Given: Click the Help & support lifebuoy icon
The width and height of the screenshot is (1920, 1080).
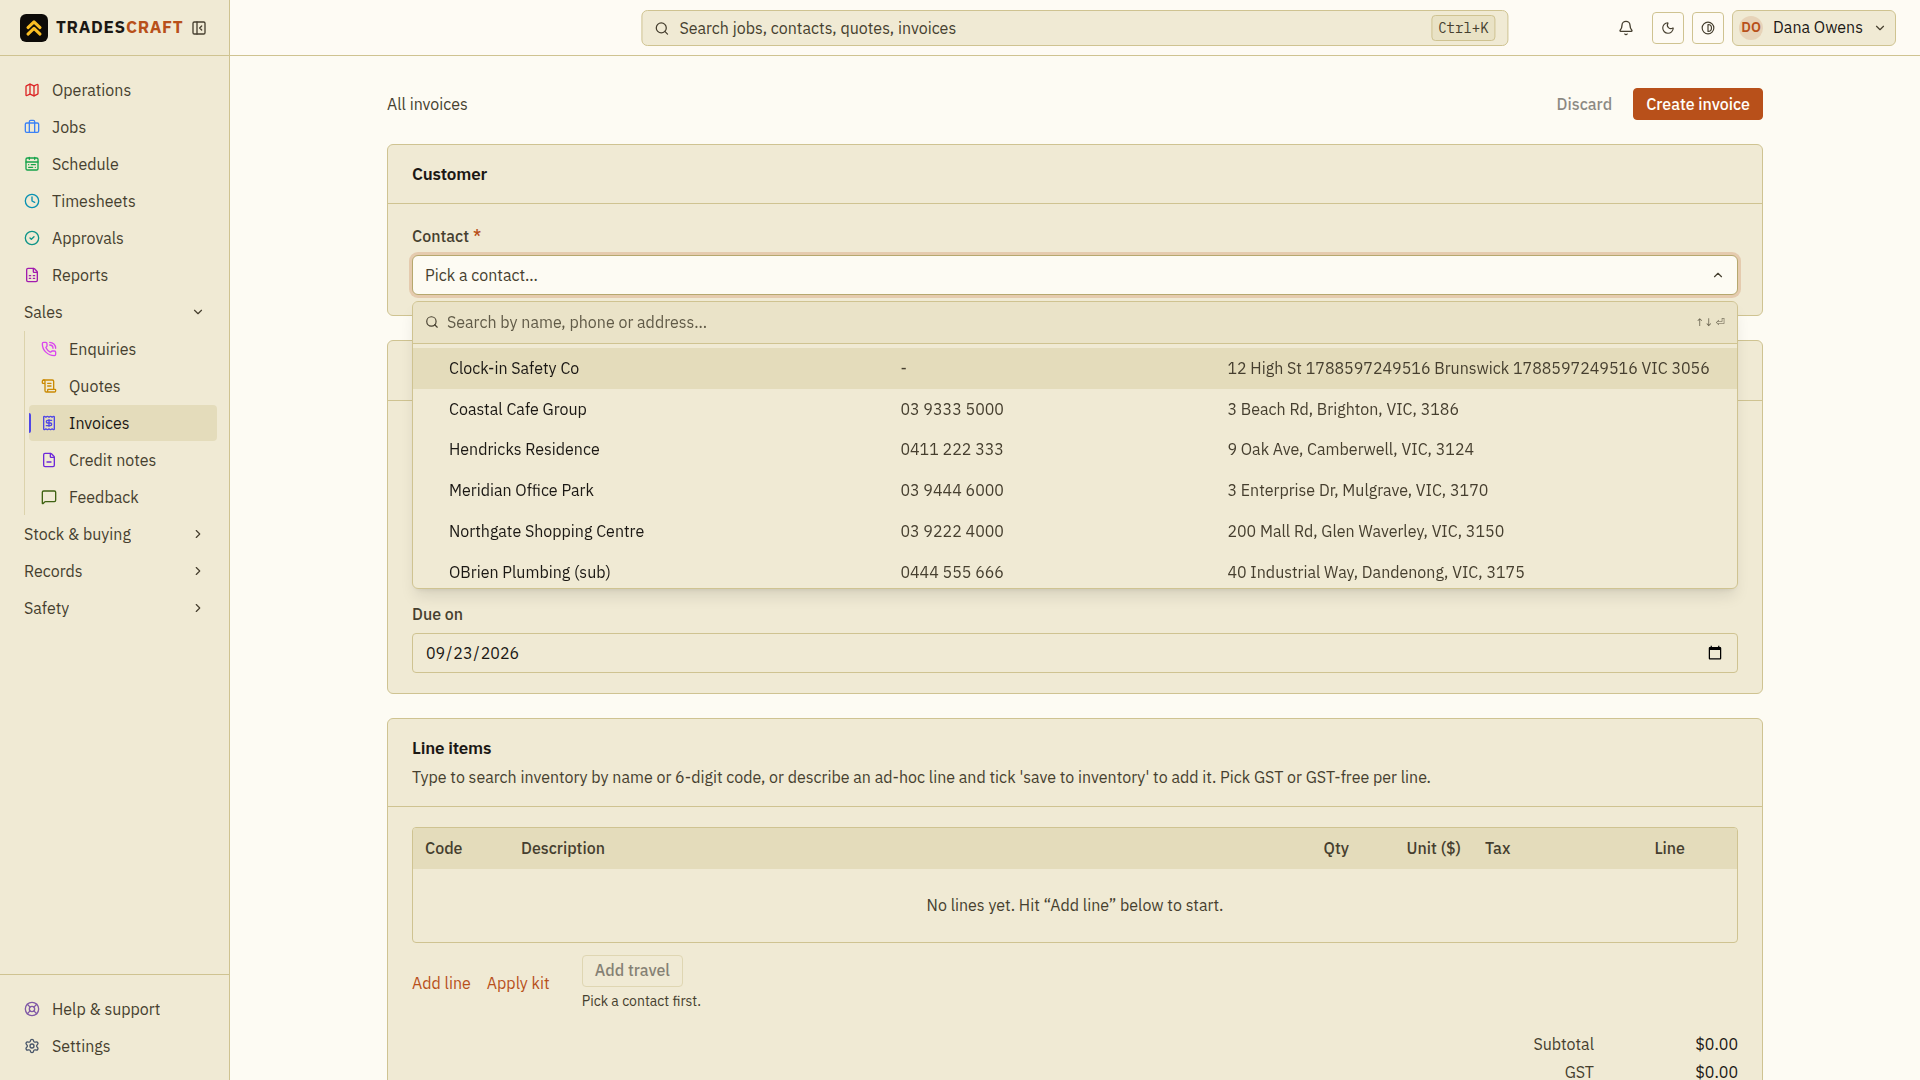Looking at the screenshot, I should pos(32,1009).
